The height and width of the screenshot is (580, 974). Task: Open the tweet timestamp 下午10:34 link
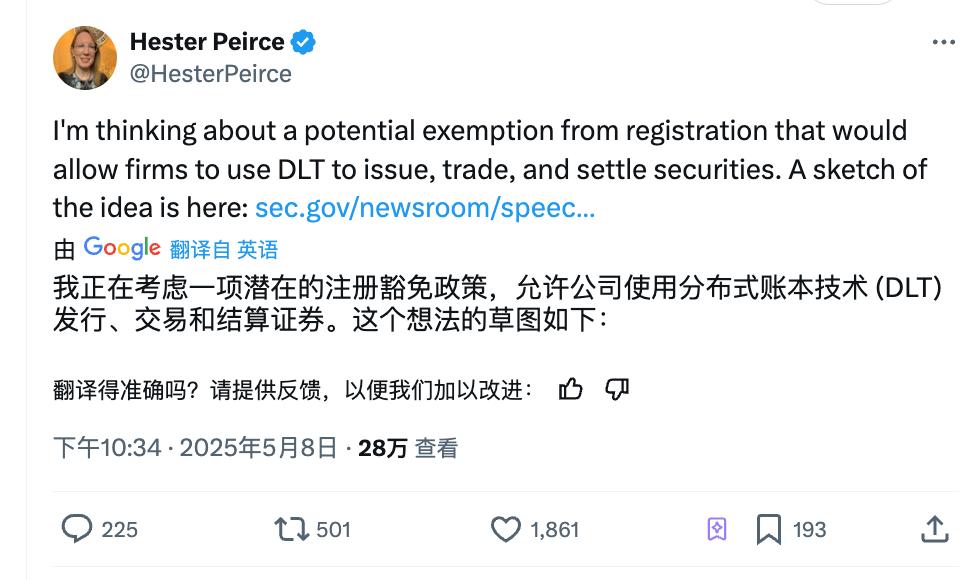[107, 448]
